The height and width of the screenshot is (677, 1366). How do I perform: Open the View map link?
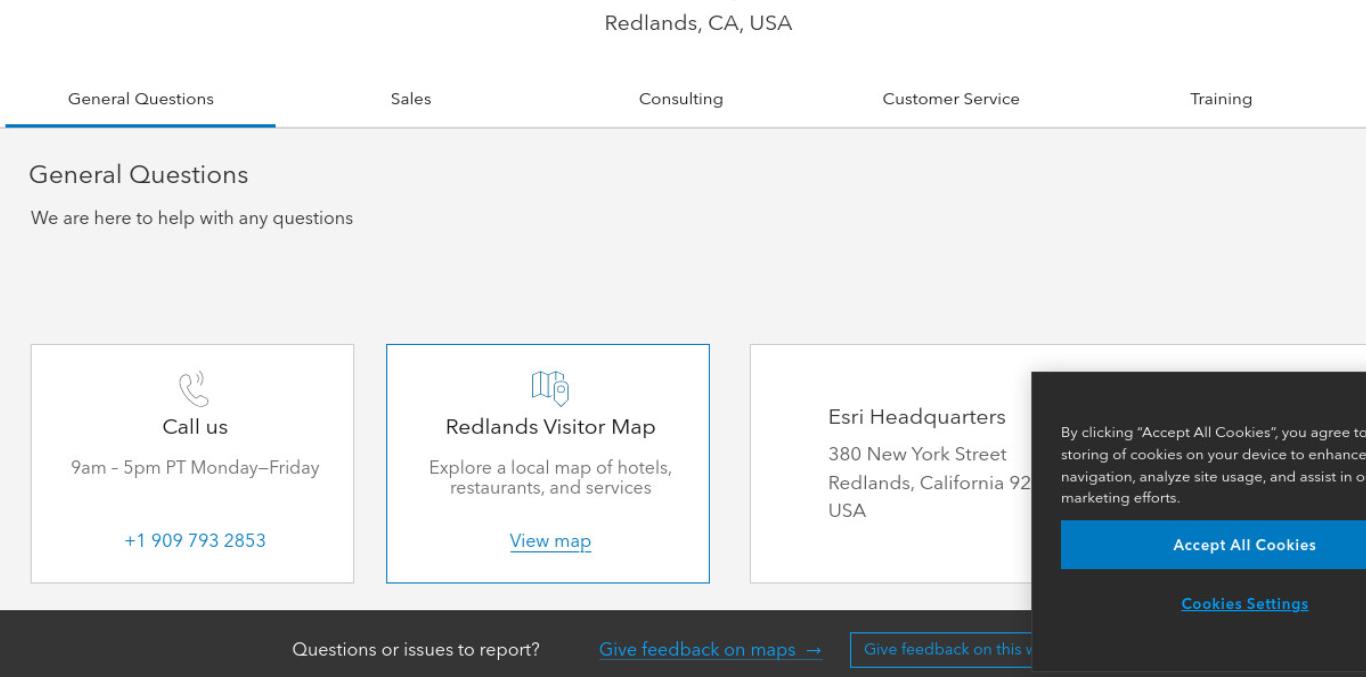(x=550, y=541)
